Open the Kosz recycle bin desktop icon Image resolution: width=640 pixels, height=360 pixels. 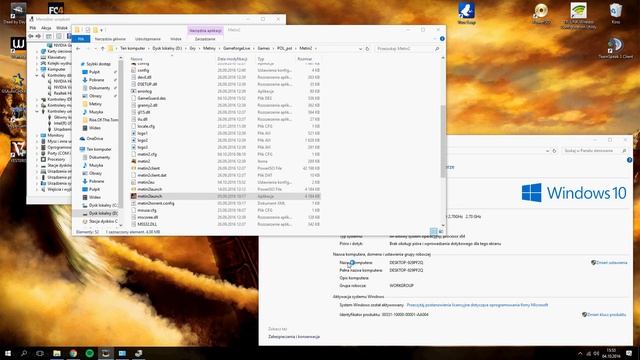click(x=616, y=14)
